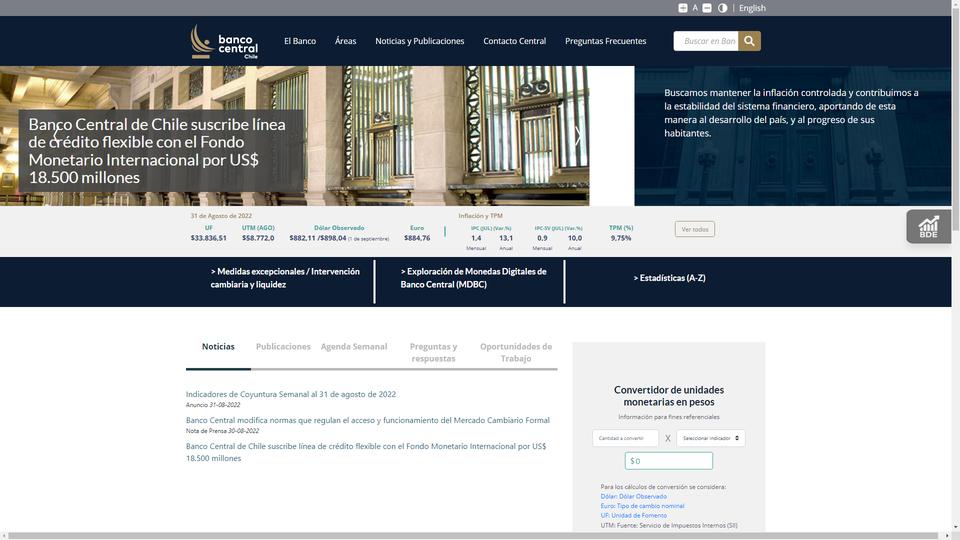Click the horizontal page scrollbar

tap(471, 536)
